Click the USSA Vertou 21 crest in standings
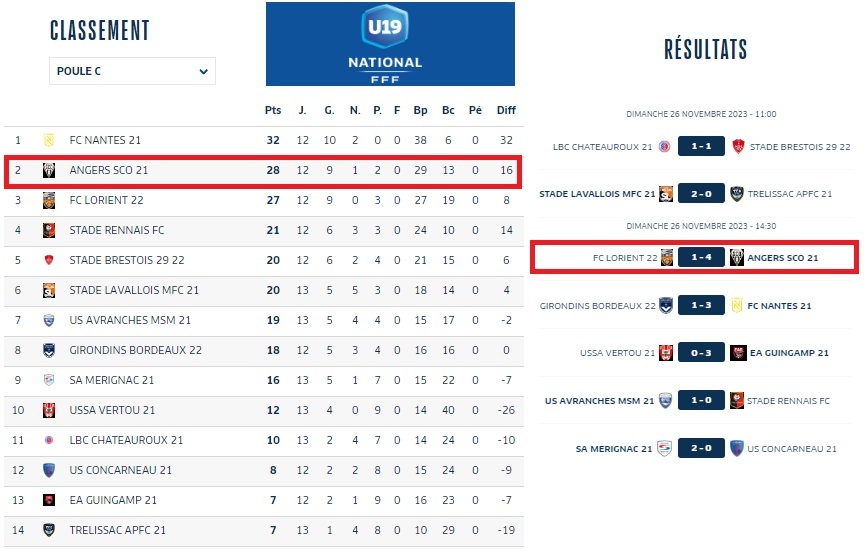Image resolution: width=864 pixels, height=550 pixels. pos(48,410)
